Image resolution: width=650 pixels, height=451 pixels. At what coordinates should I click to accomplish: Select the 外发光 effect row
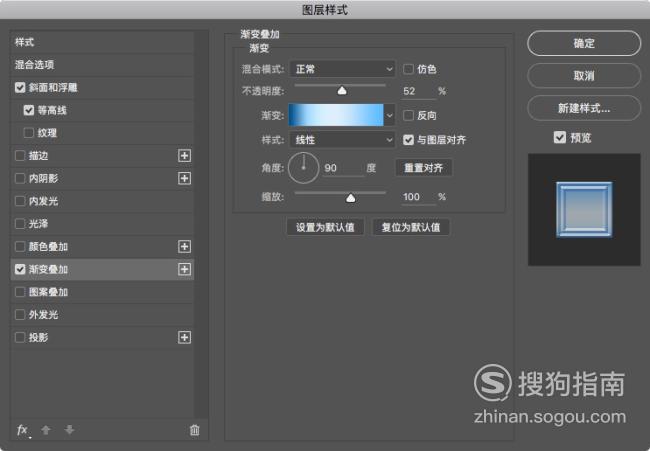pos(102,315)
